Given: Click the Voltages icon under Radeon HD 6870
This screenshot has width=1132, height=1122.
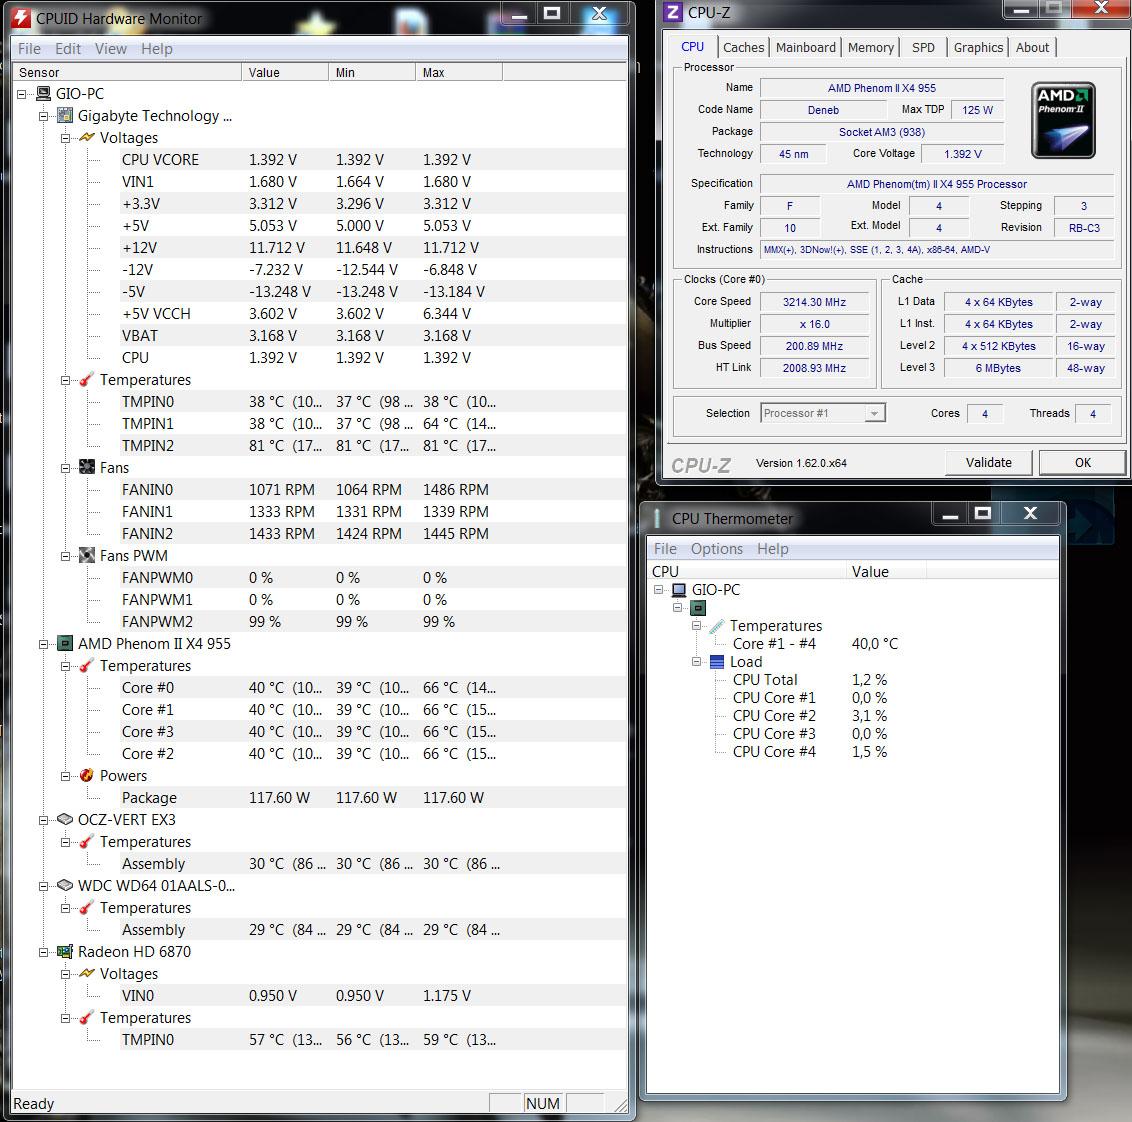Looking at the screenshot, I should click(87, 973).
